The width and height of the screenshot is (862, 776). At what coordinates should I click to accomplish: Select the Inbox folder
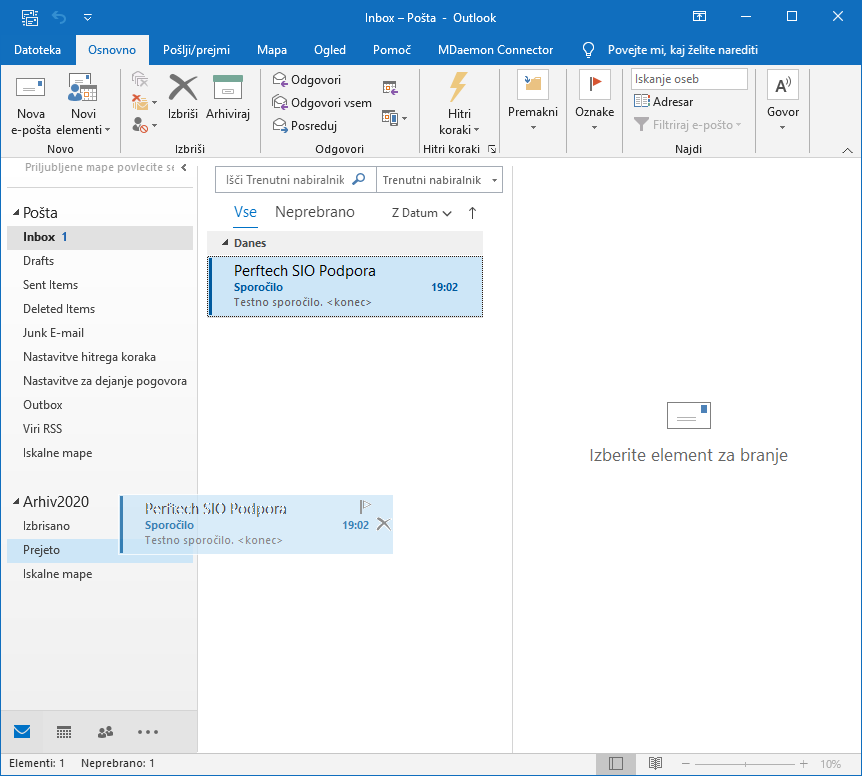(100, 237)
